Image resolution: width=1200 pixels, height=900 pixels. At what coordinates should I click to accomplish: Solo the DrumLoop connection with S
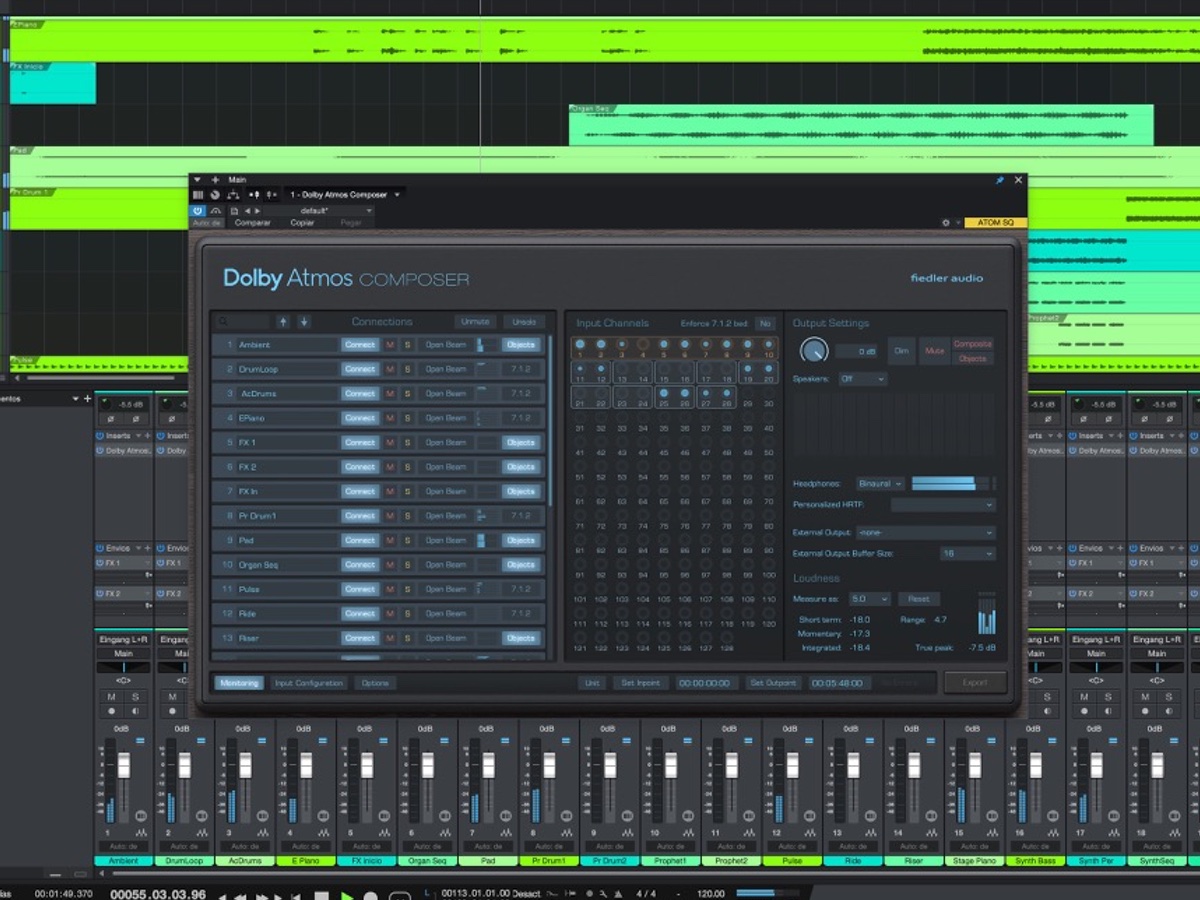click(x=407, y=369)
